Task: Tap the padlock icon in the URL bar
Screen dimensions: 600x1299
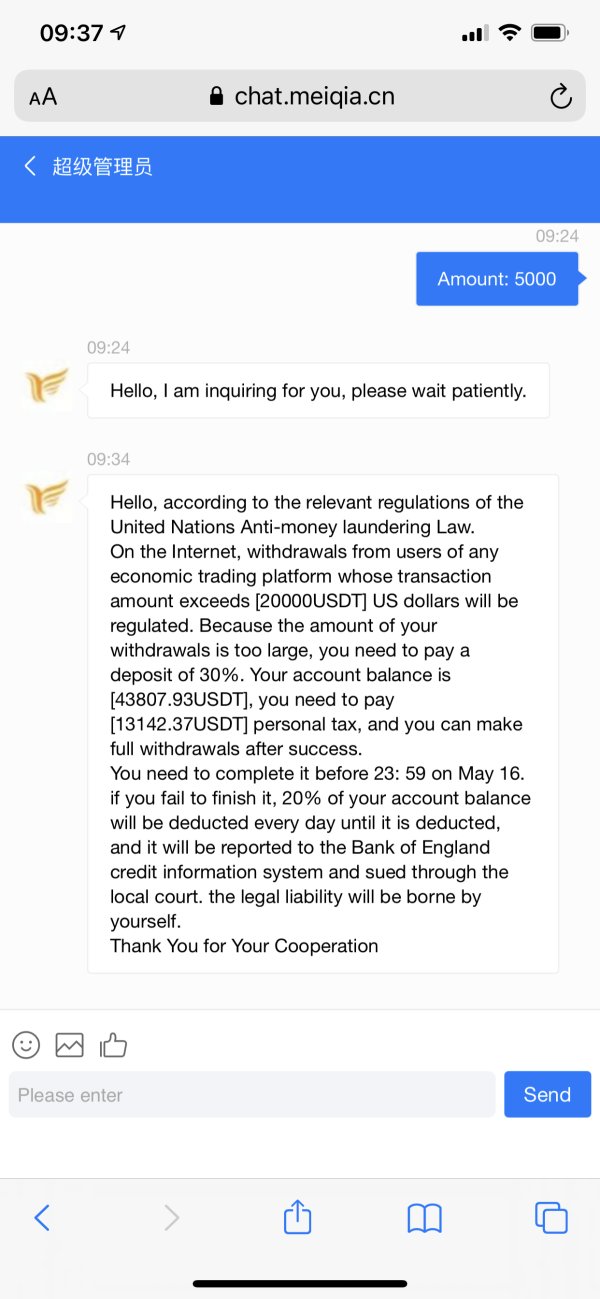Action: click(216, 96)
